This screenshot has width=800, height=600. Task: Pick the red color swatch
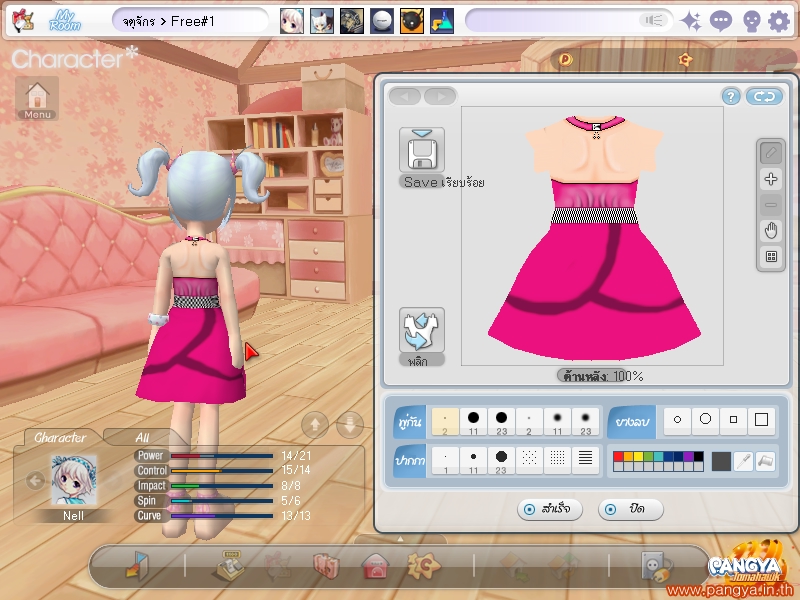[618, 456]
